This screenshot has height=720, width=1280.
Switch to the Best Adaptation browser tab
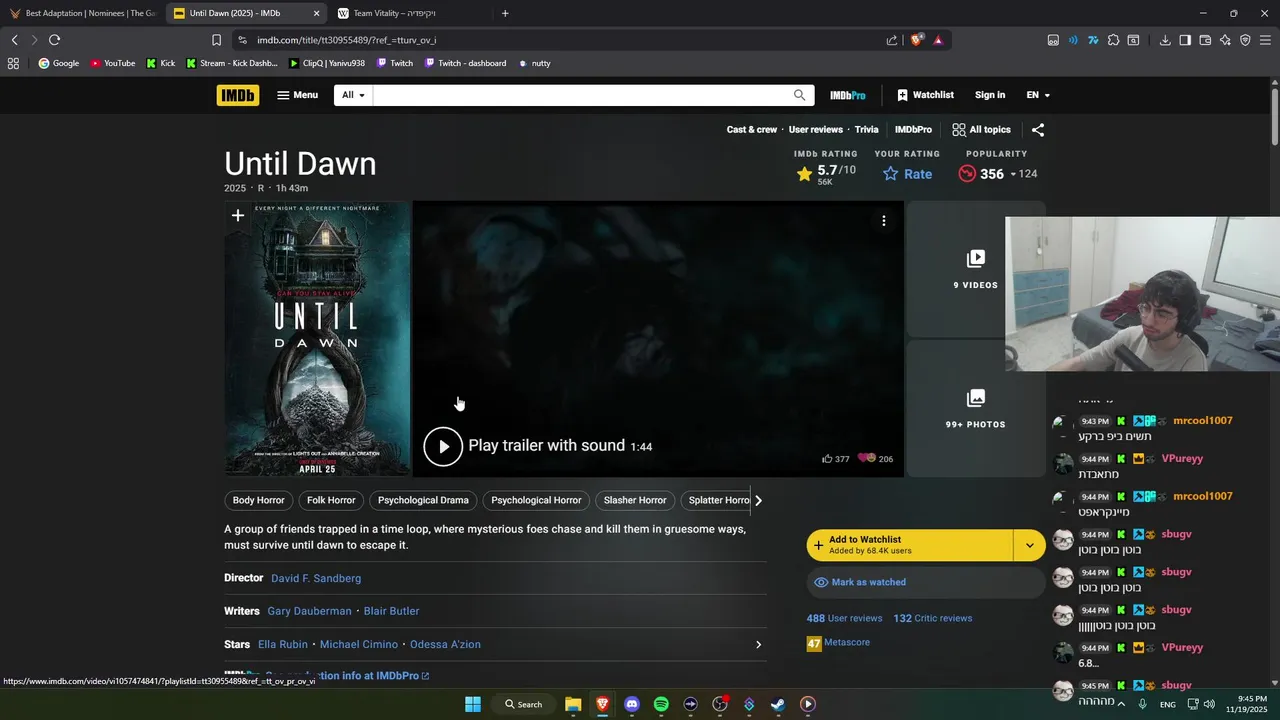pos(83,13)
